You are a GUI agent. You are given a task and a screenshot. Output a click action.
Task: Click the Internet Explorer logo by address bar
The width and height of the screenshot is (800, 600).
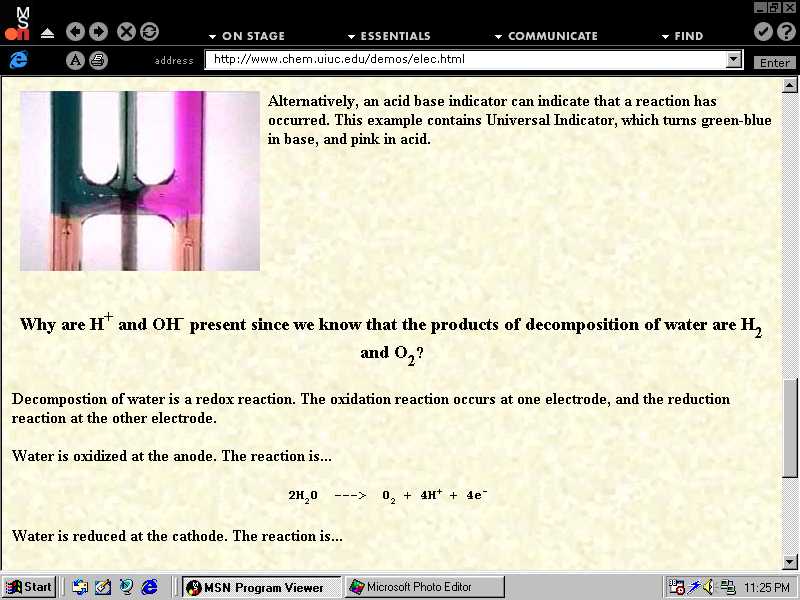[17, 60]
